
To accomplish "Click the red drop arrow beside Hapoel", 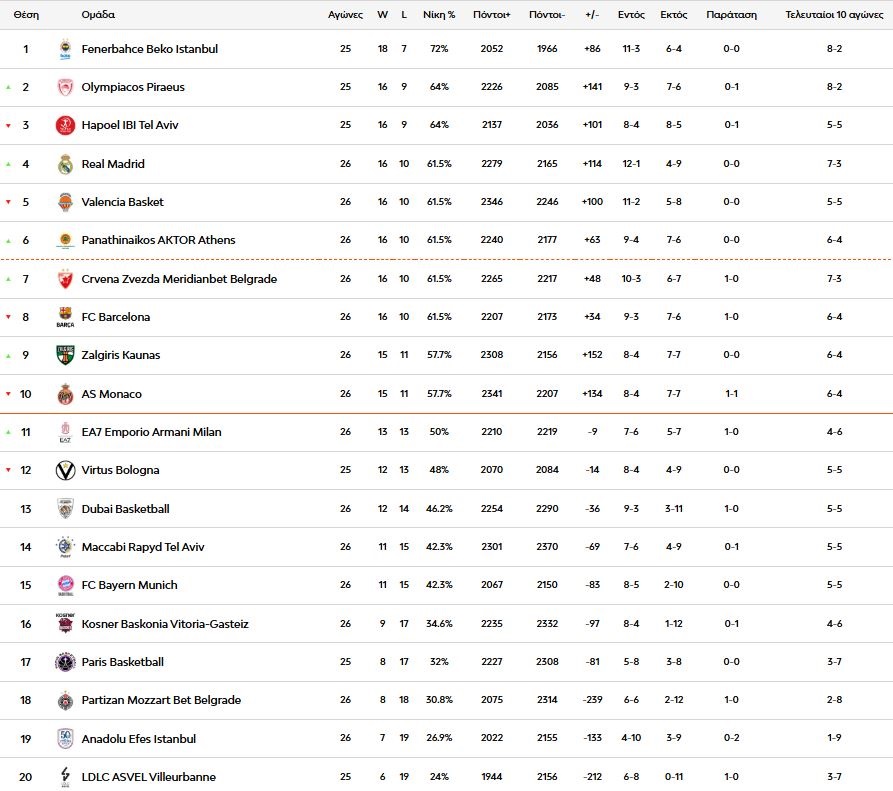I will [x=9, y=125].
